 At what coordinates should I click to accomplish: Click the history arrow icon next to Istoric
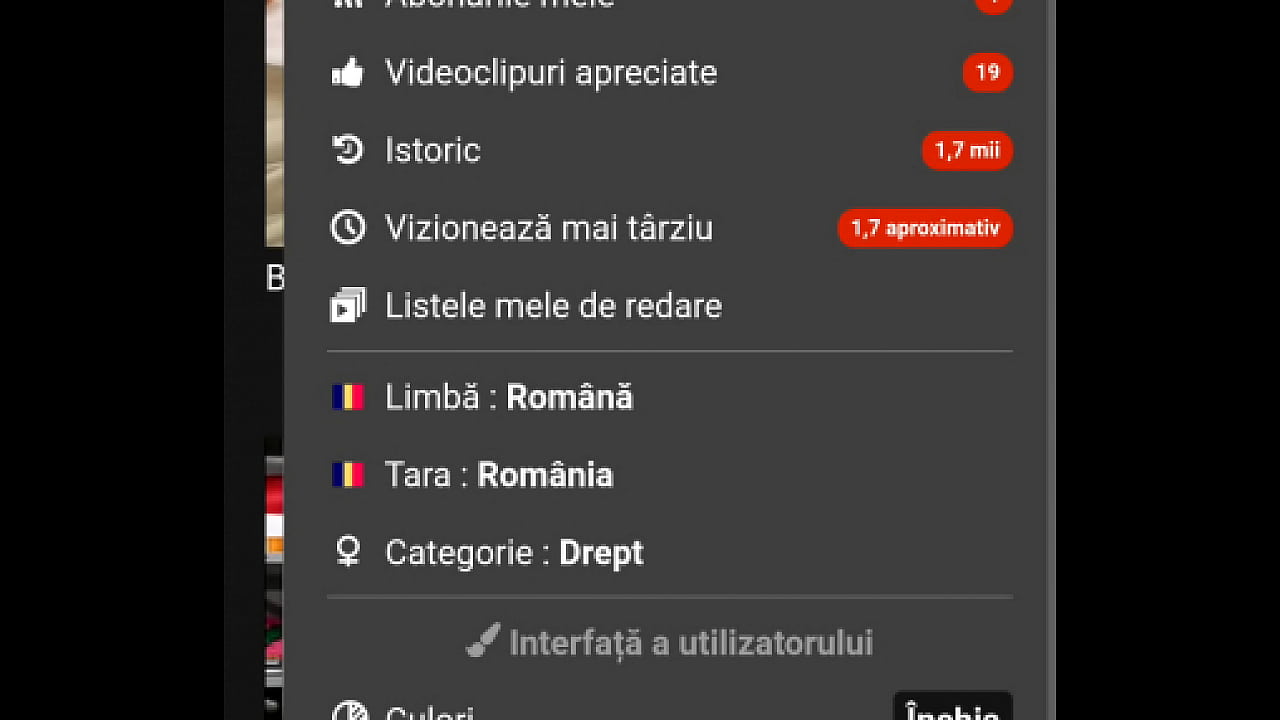(x=346, y=150)
